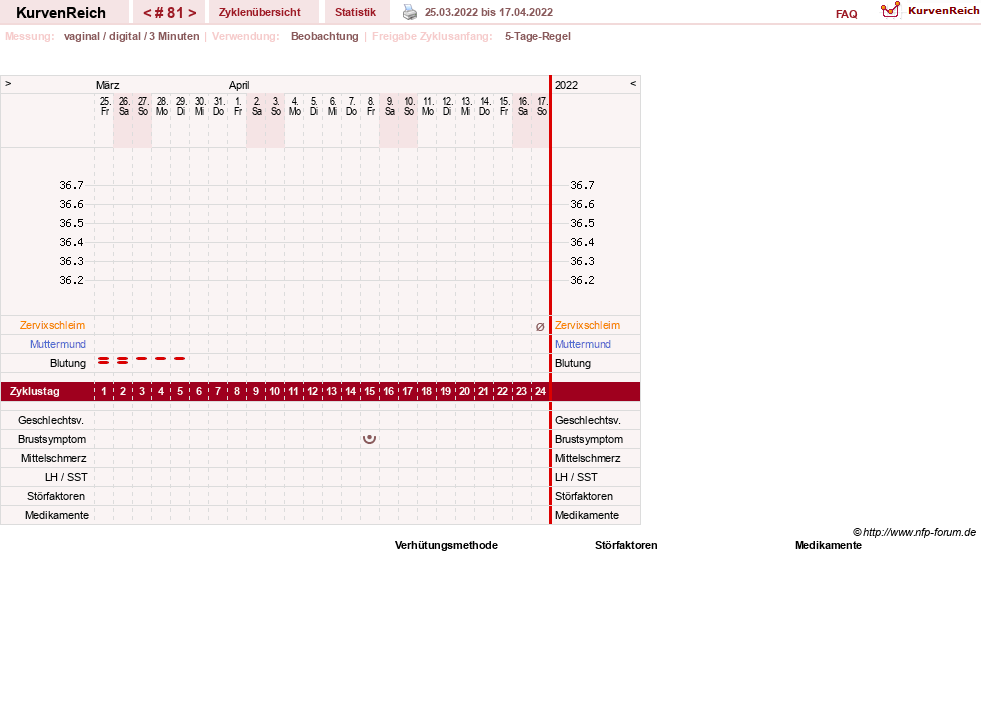Click the heavy bleeding mark on cycle day 2
This screenshot has height=704, width=981.
tap(123, 360)
